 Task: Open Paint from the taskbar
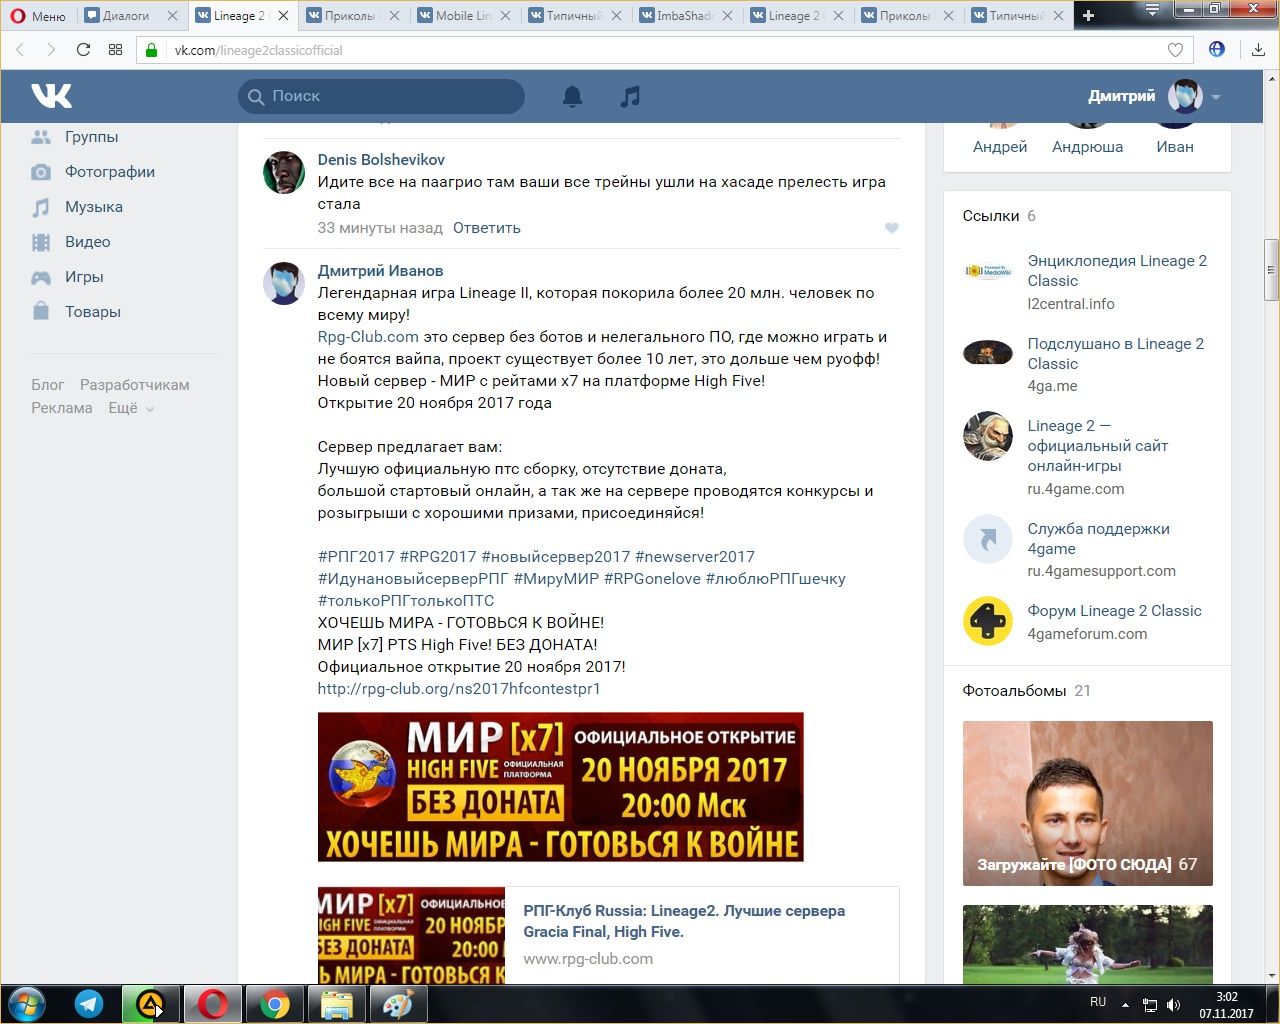[x=398, y=1004]
